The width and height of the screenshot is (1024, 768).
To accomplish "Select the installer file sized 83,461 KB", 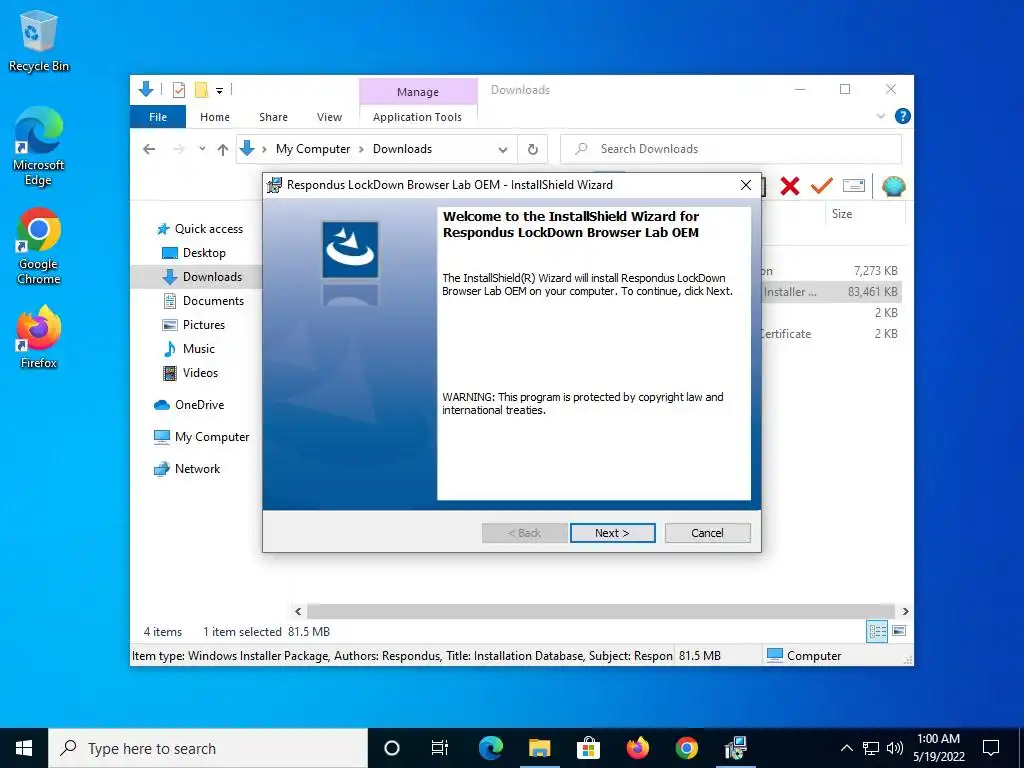I will (831, 291).
